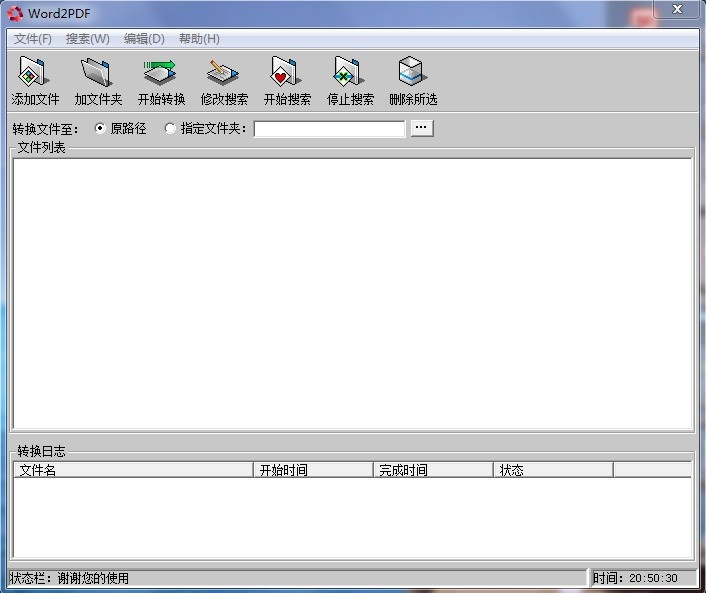Click the Word2PDF app icon in title bar
Screen dimensions: 706x593
click(x=16, y=13)
